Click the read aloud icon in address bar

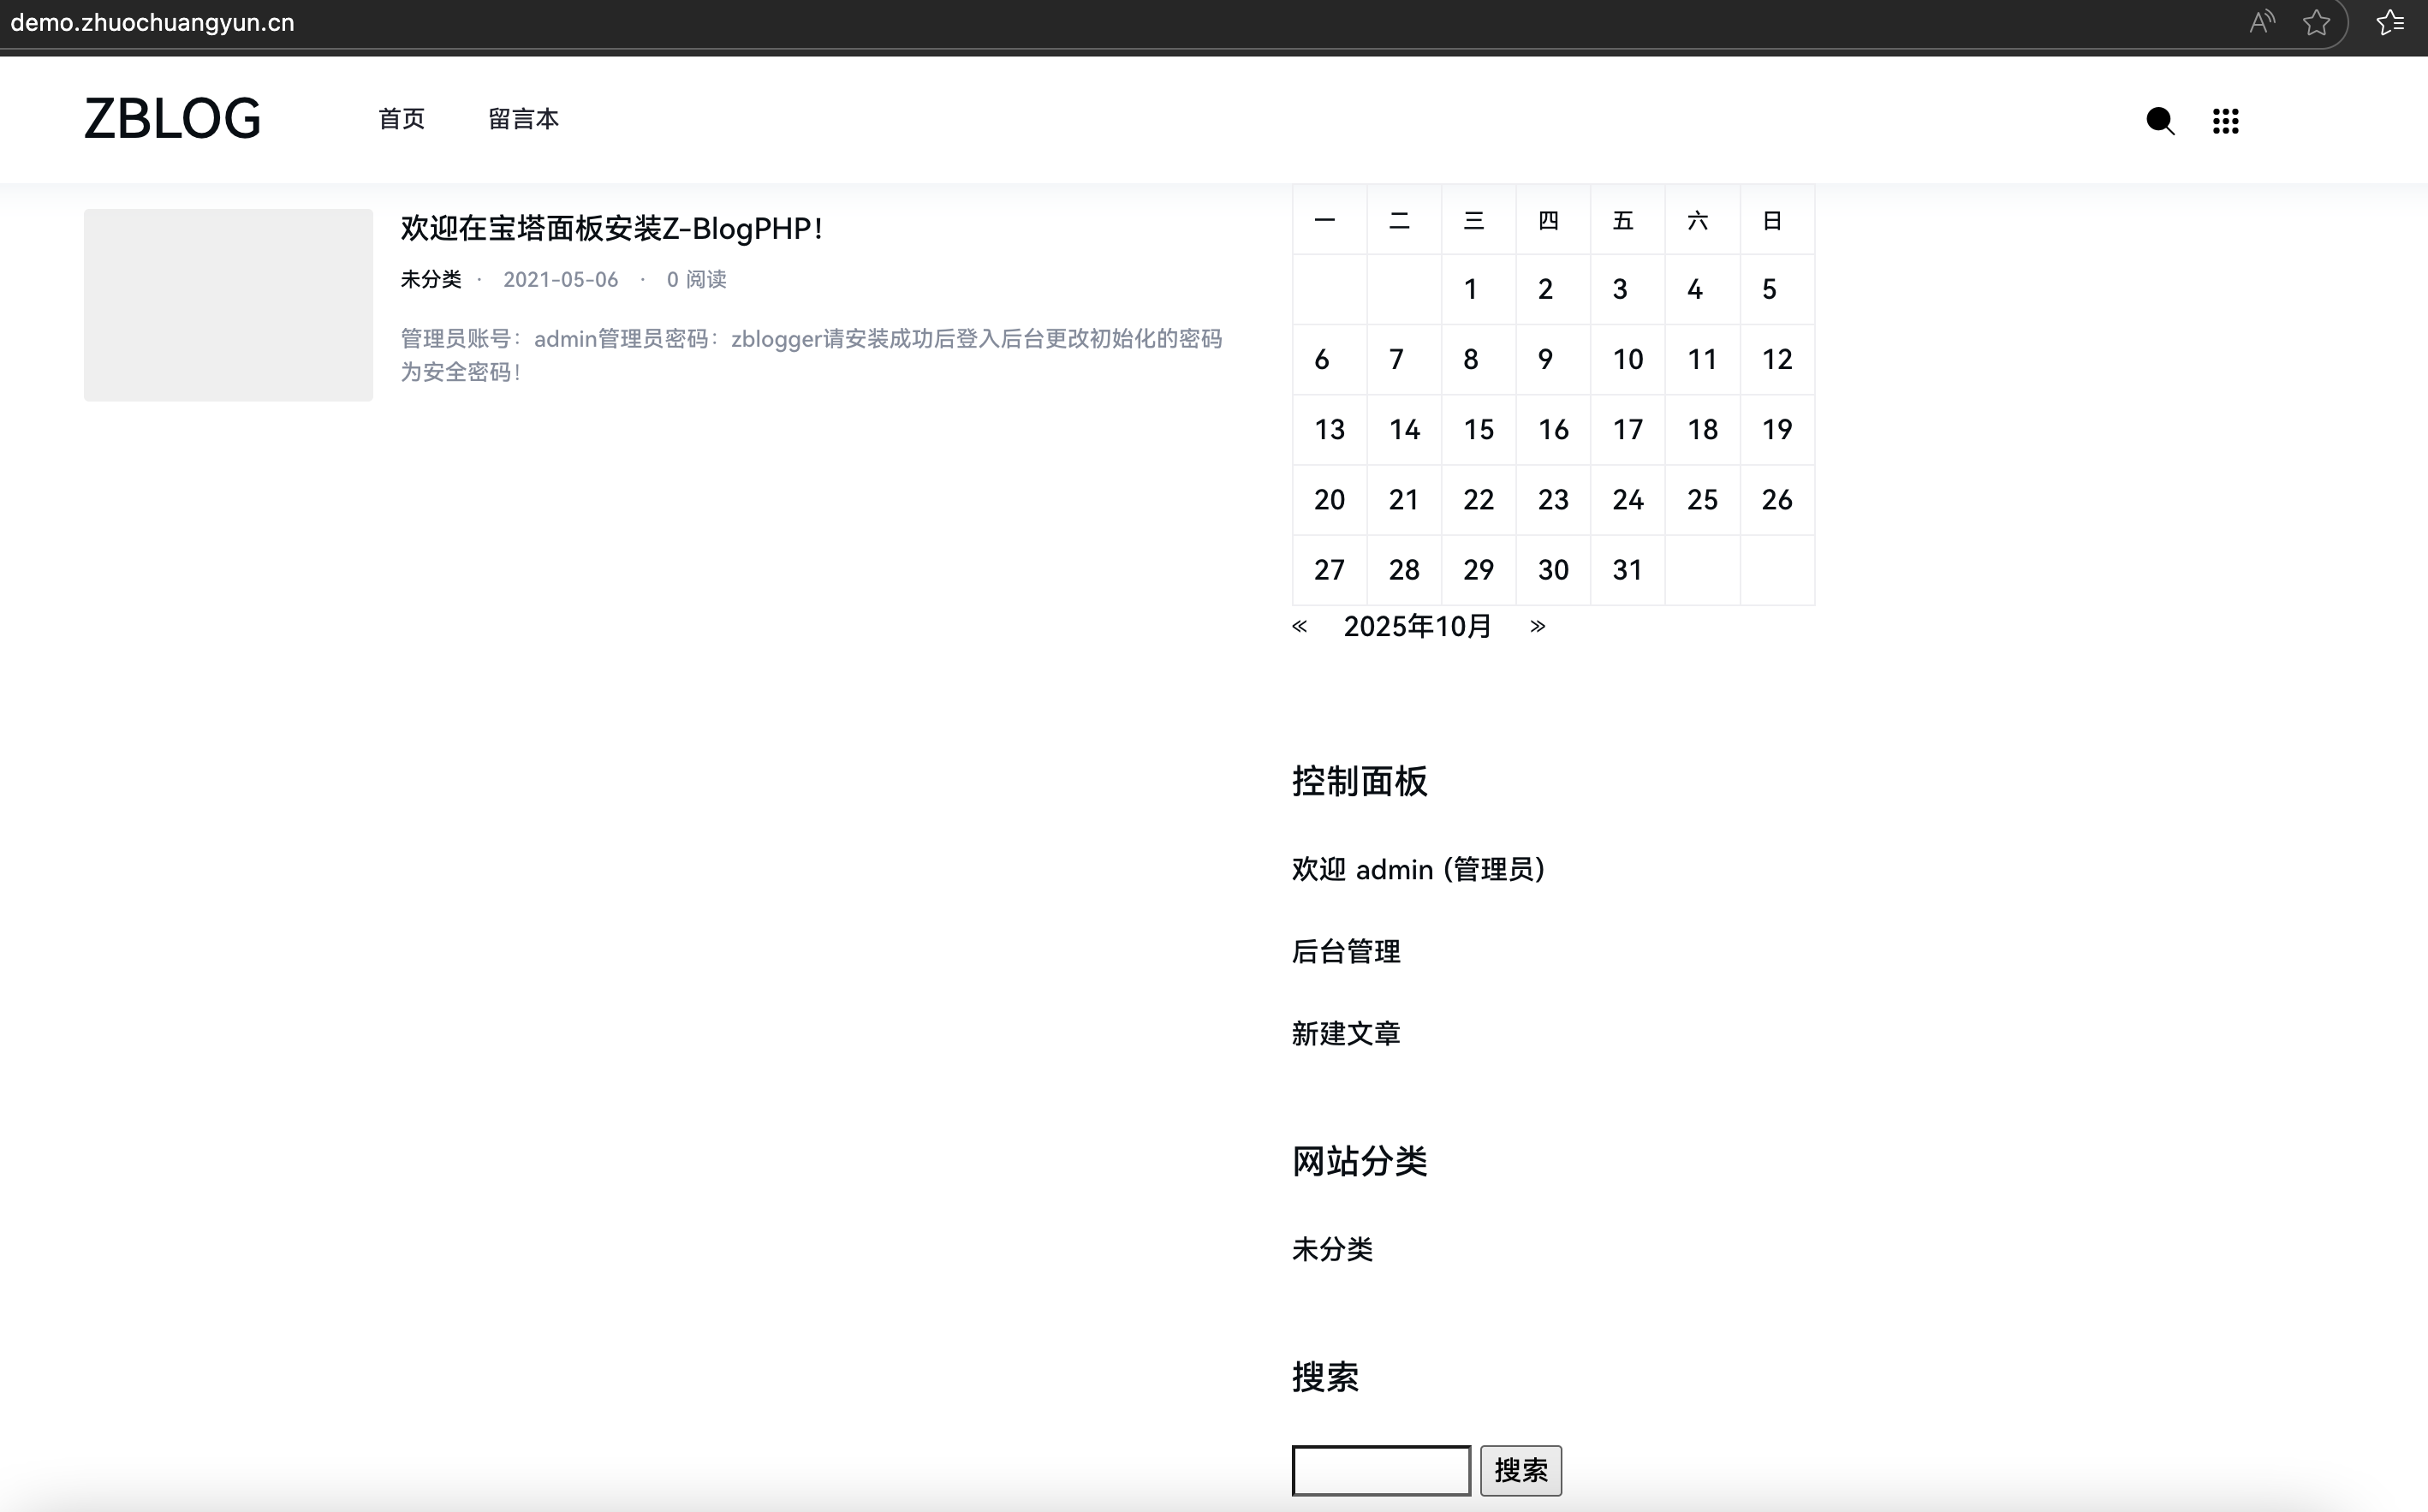coord(2261,22)
